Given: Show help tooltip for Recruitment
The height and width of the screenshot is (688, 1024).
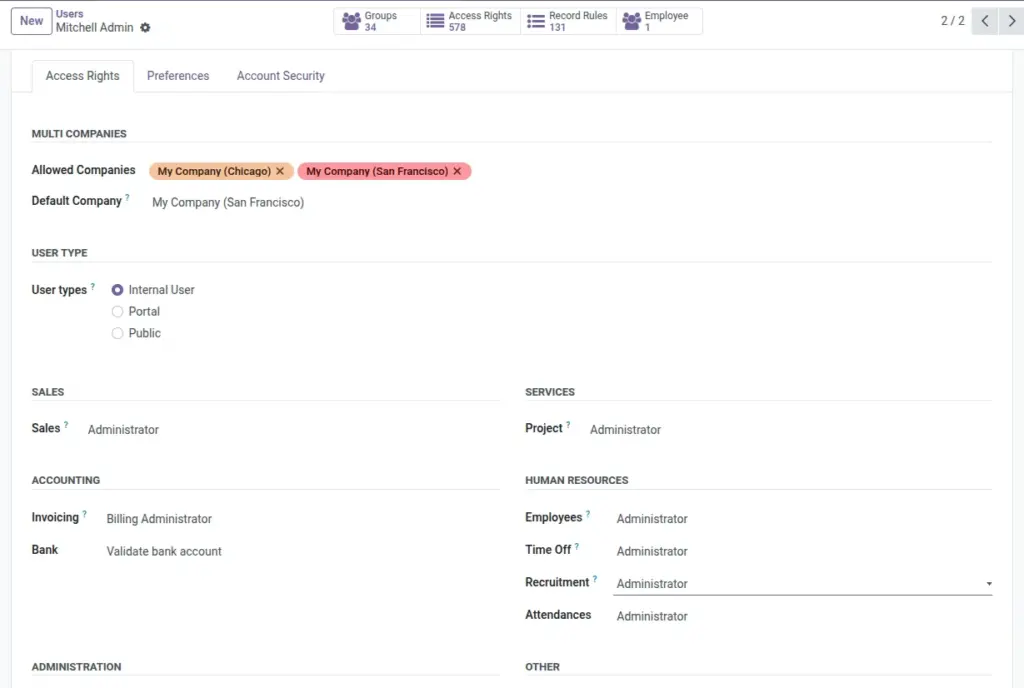Looking at the screenshot, I should pos(595,578).
